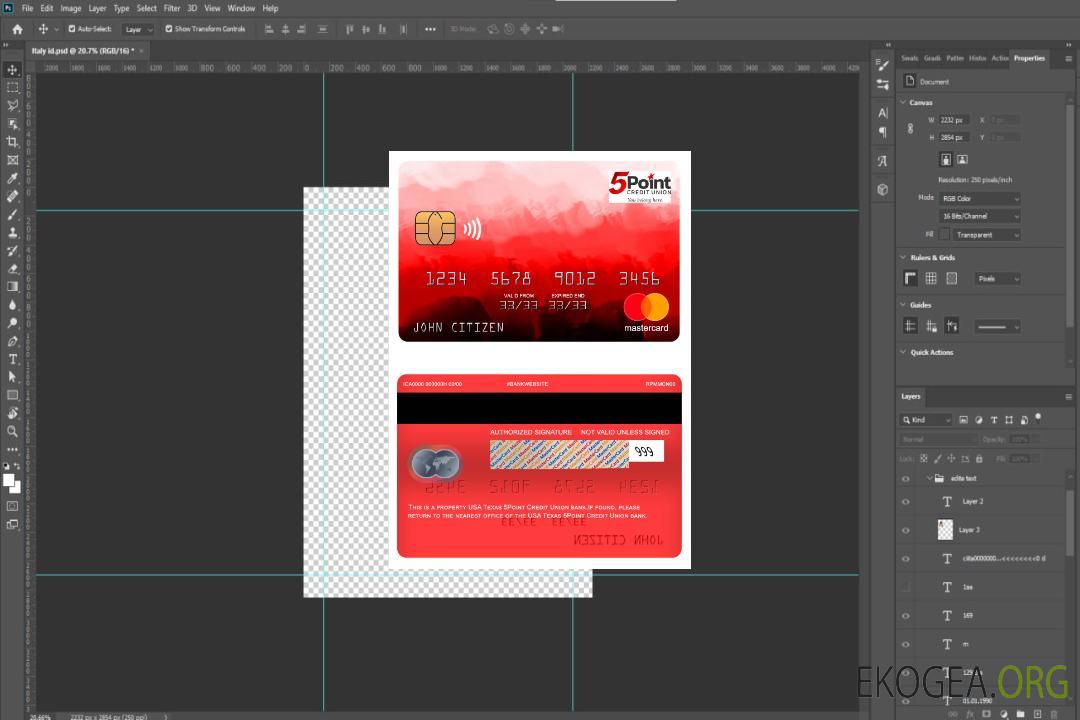Viewport: 1080px width, 720px height.
Task: Open the Auto-Select Layer dropdown
Action: (138, 30)
